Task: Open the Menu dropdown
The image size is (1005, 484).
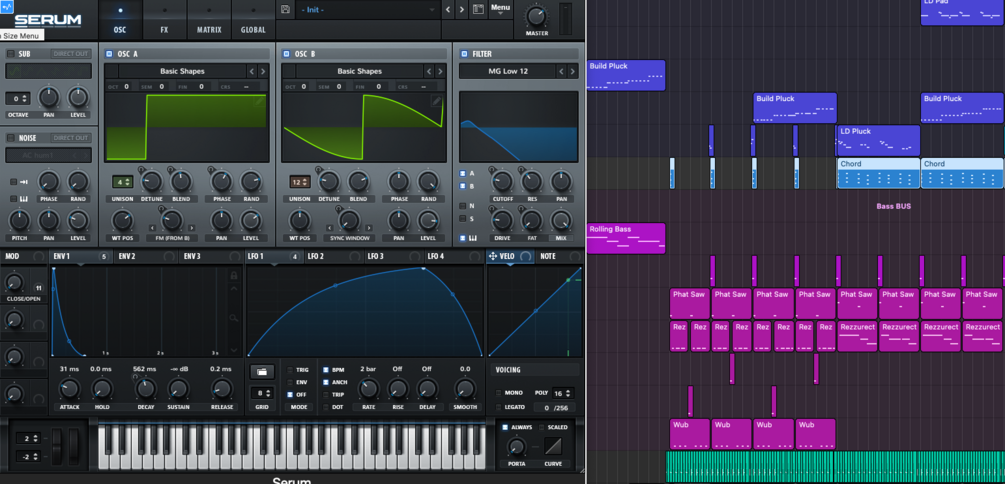Action: [x=501, y=8]
